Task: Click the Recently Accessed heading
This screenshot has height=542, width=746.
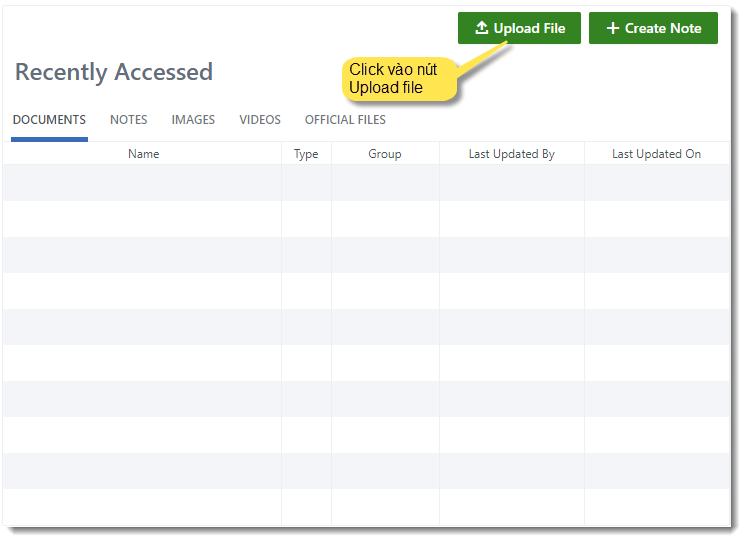Action: (x=114, y=72)
